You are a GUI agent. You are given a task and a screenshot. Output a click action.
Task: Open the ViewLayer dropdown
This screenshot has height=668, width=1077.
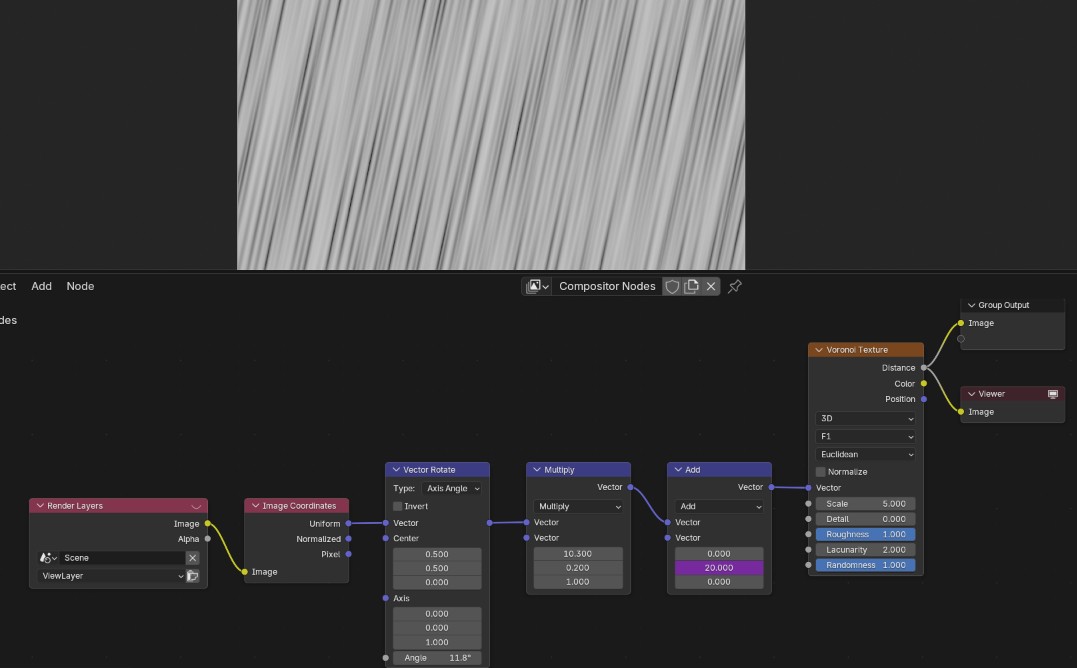click(111, 576)
